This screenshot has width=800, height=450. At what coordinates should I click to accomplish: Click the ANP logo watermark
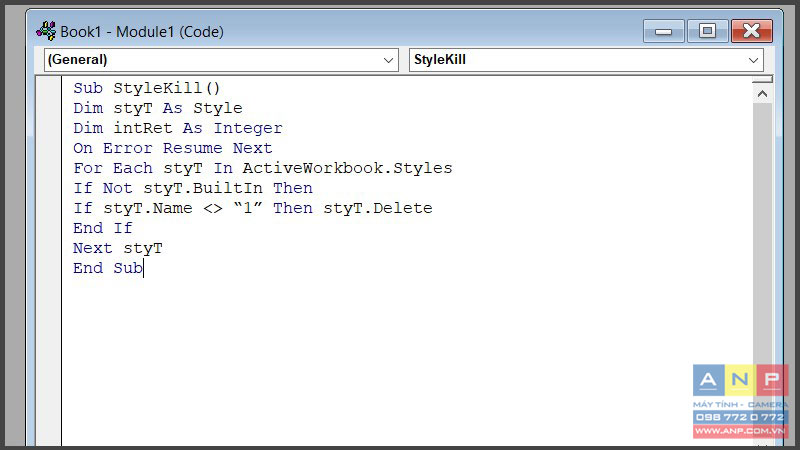click(740, 381)
